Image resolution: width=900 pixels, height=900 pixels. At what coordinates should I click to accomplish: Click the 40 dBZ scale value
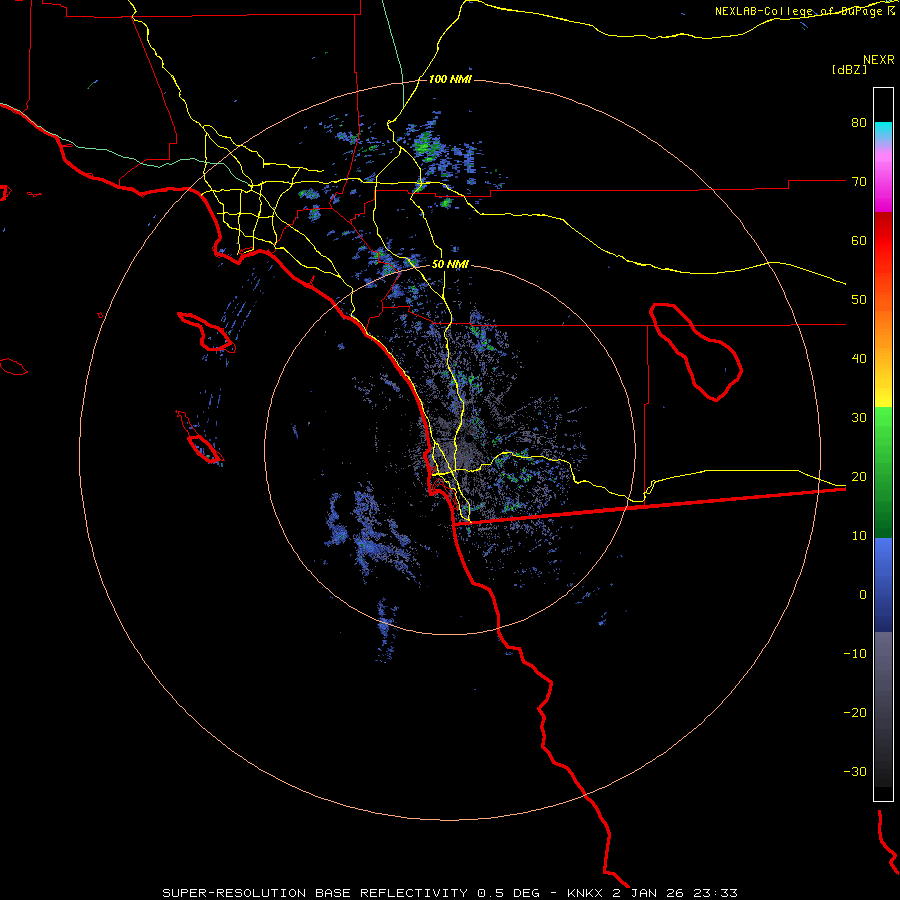[859, 359]
